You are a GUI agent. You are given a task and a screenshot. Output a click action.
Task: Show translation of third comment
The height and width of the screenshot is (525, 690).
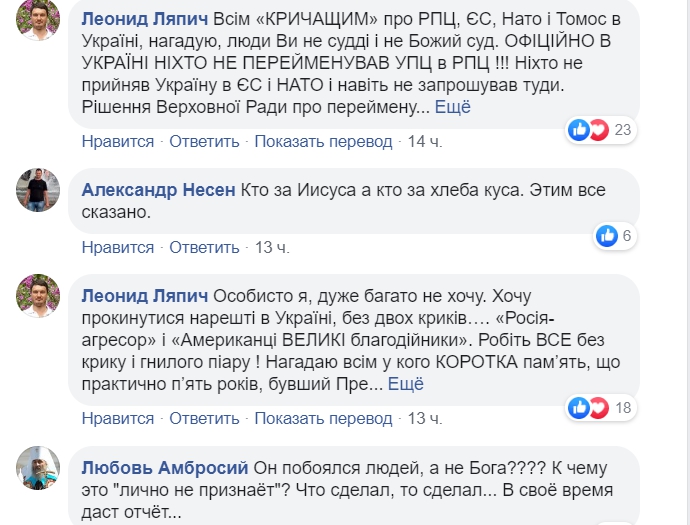pyautogui.click(x=324, y=417)
